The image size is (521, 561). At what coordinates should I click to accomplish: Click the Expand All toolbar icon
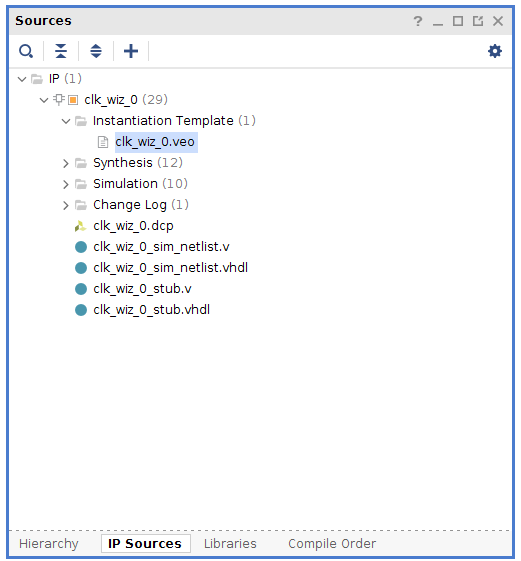point(96,51)
